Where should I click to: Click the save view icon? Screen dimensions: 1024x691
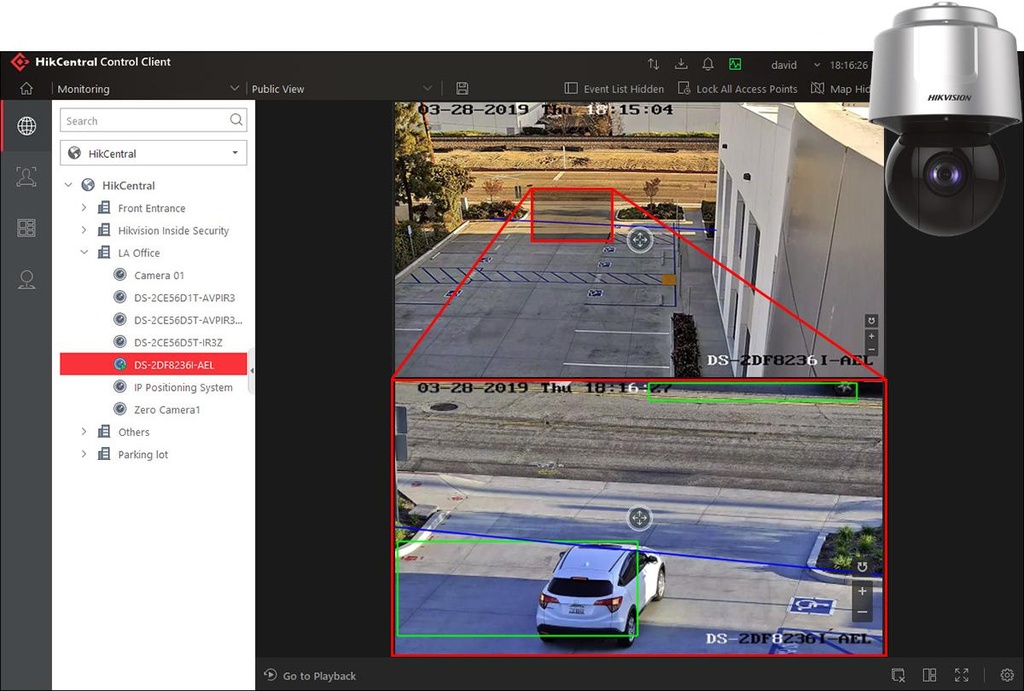pyautogui.click(x=462, y=88)
